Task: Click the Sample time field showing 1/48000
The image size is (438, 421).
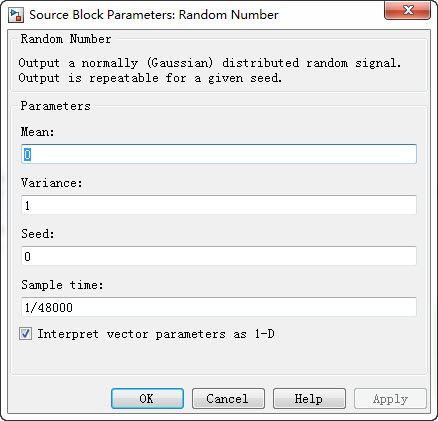Action: point(219,307)
